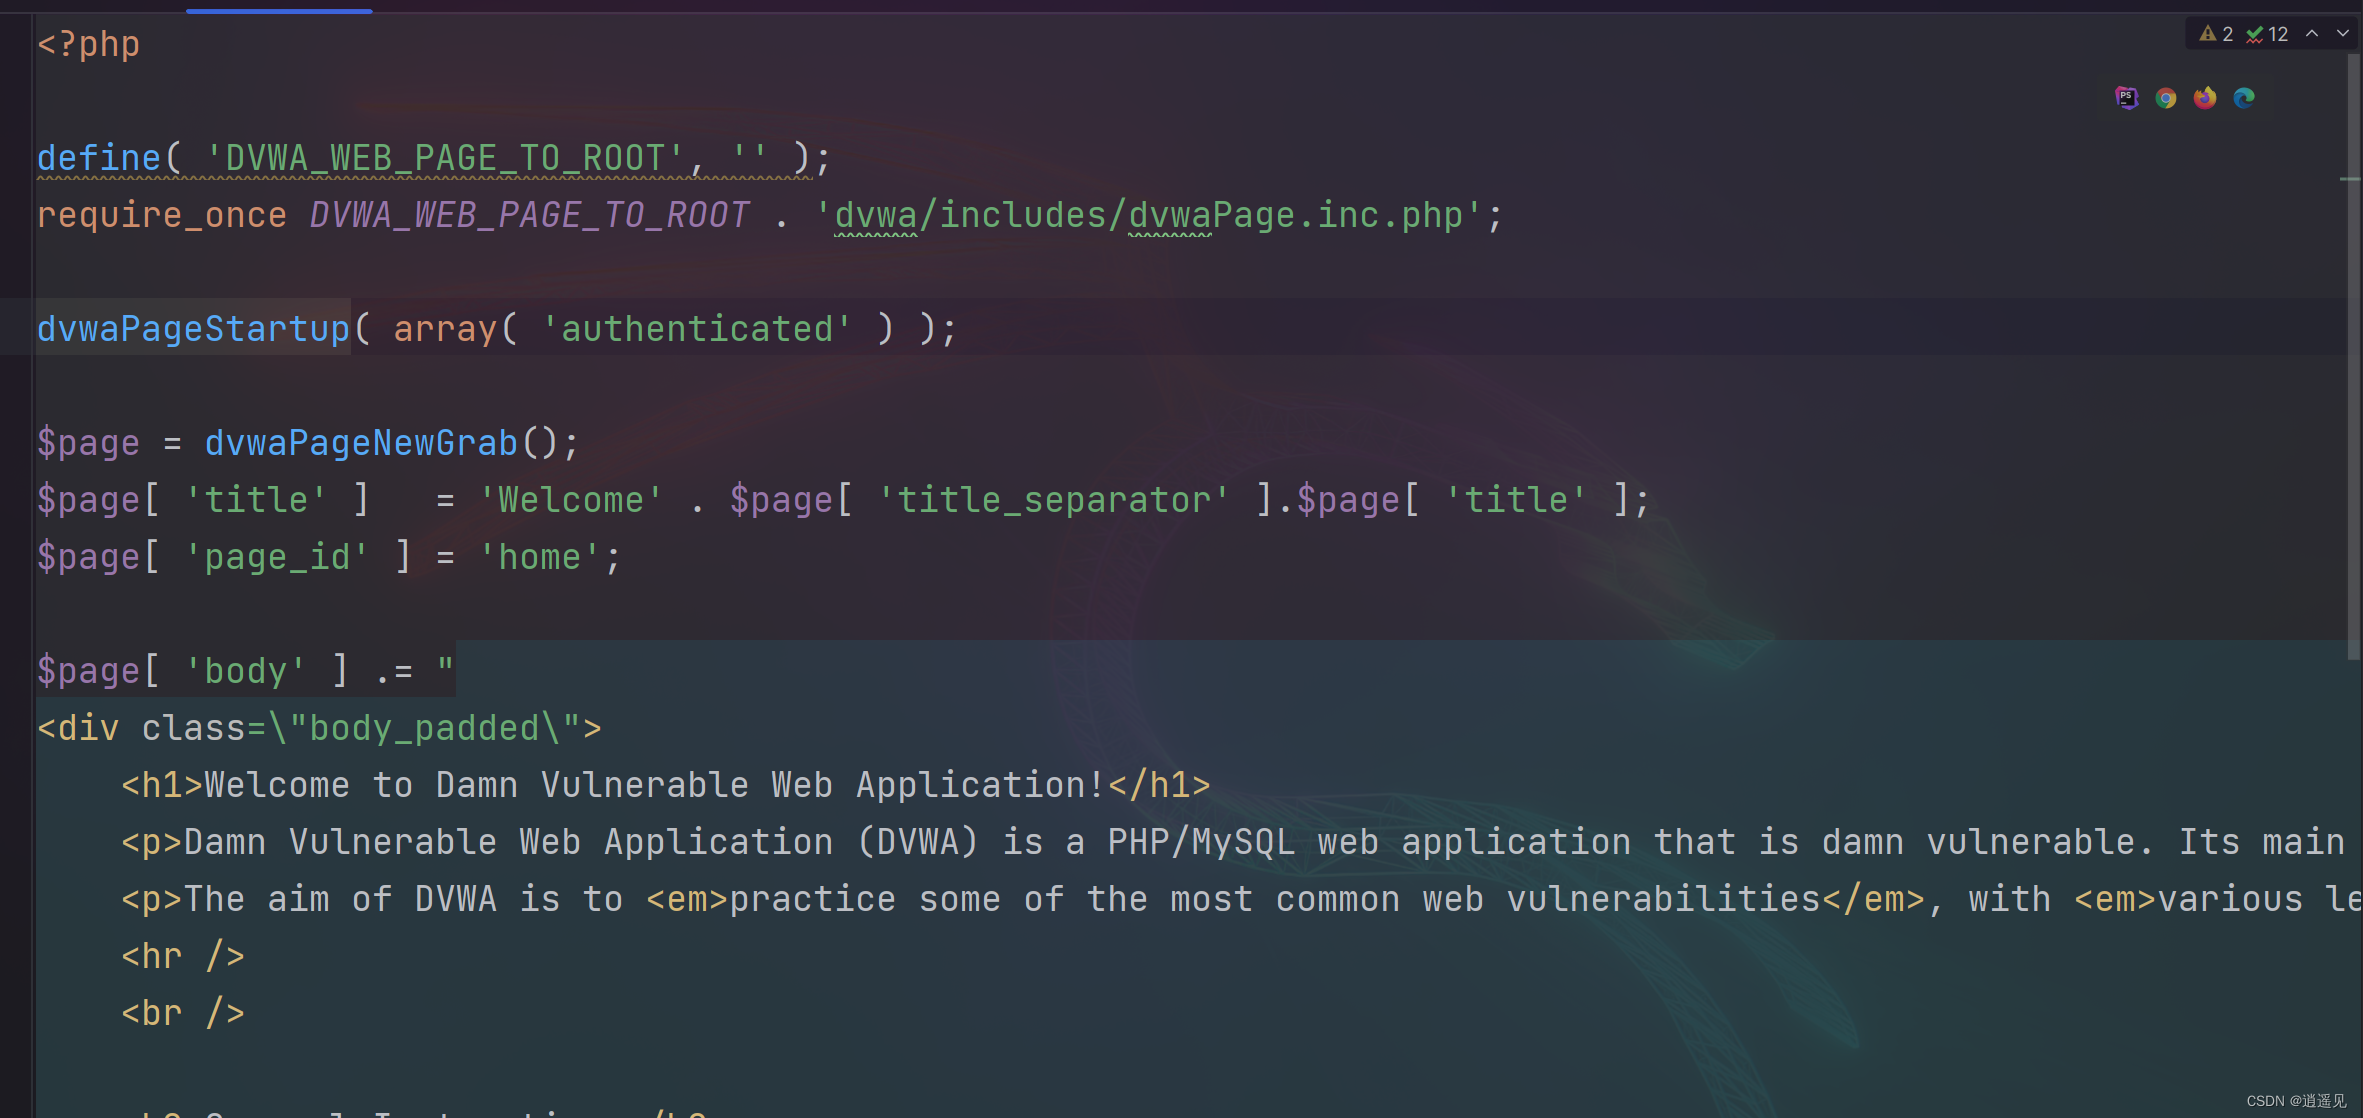Click the 'home' page_id value
This screenshot has width=2363, height=1118.
(539, 557)
